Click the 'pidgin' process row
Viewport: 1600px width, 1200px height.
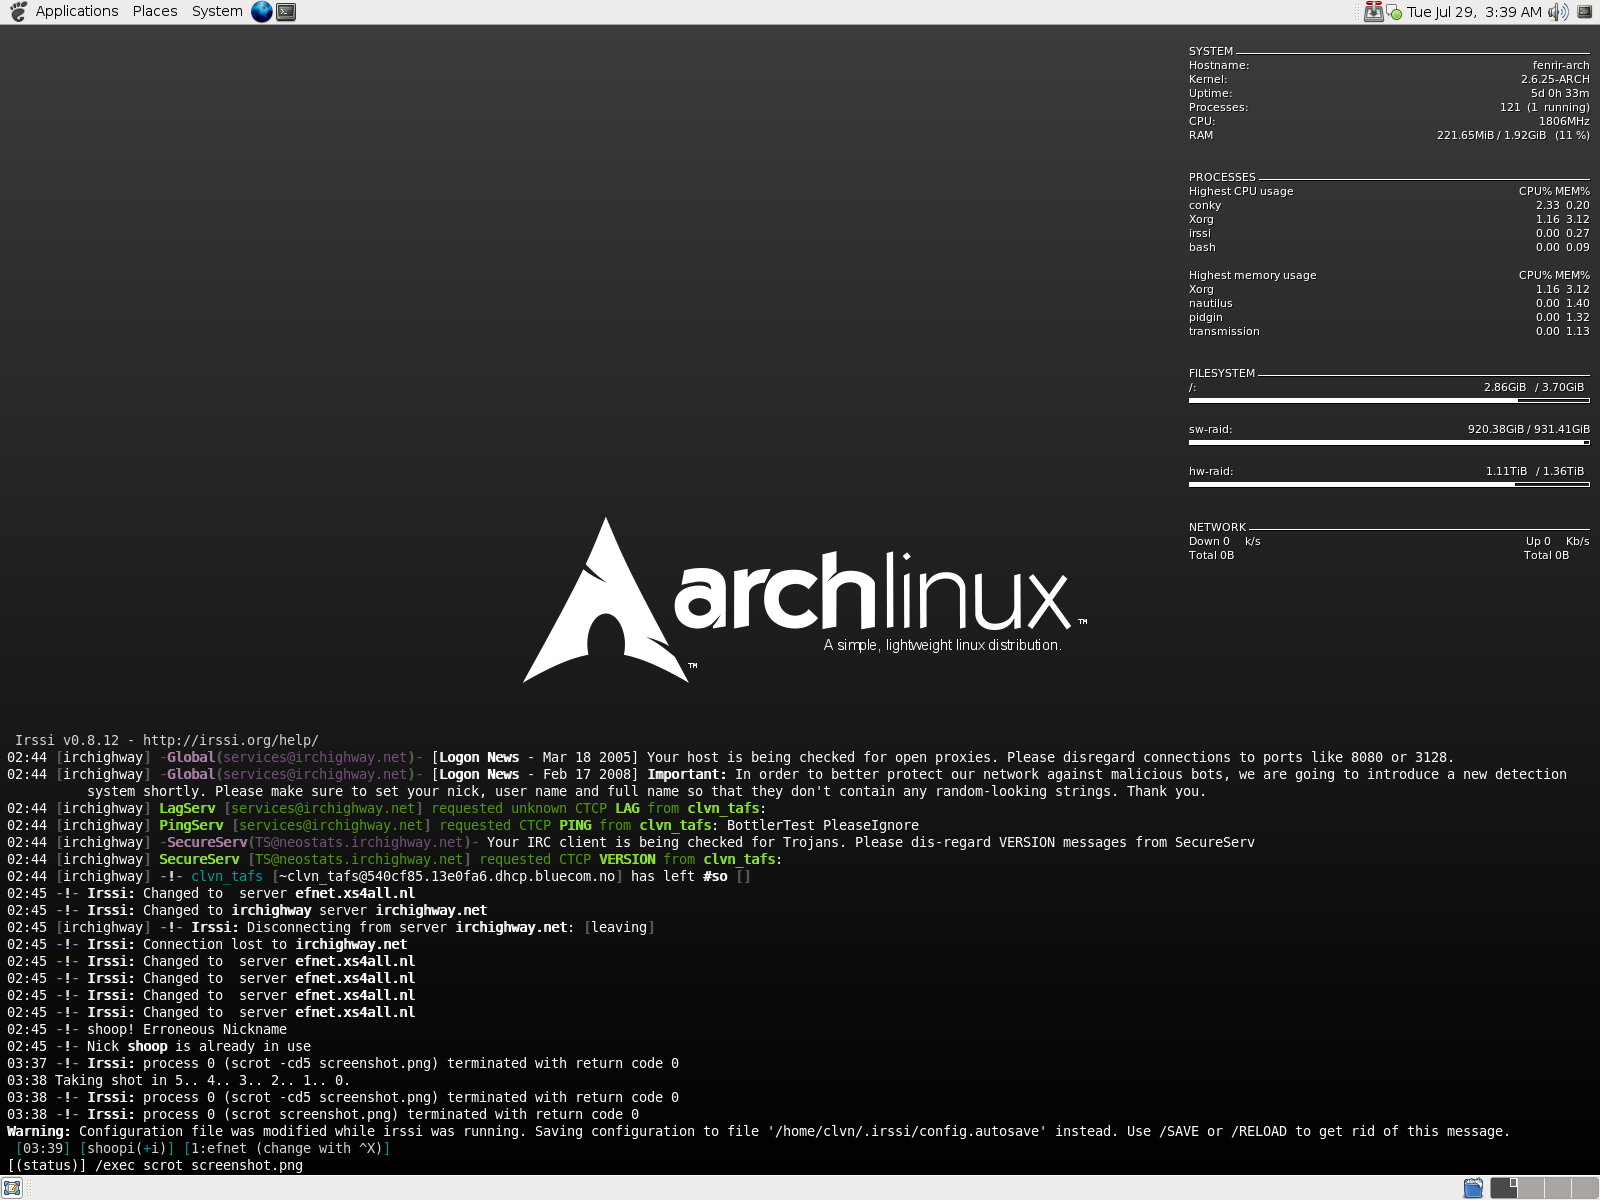(x=1389, y=317)
